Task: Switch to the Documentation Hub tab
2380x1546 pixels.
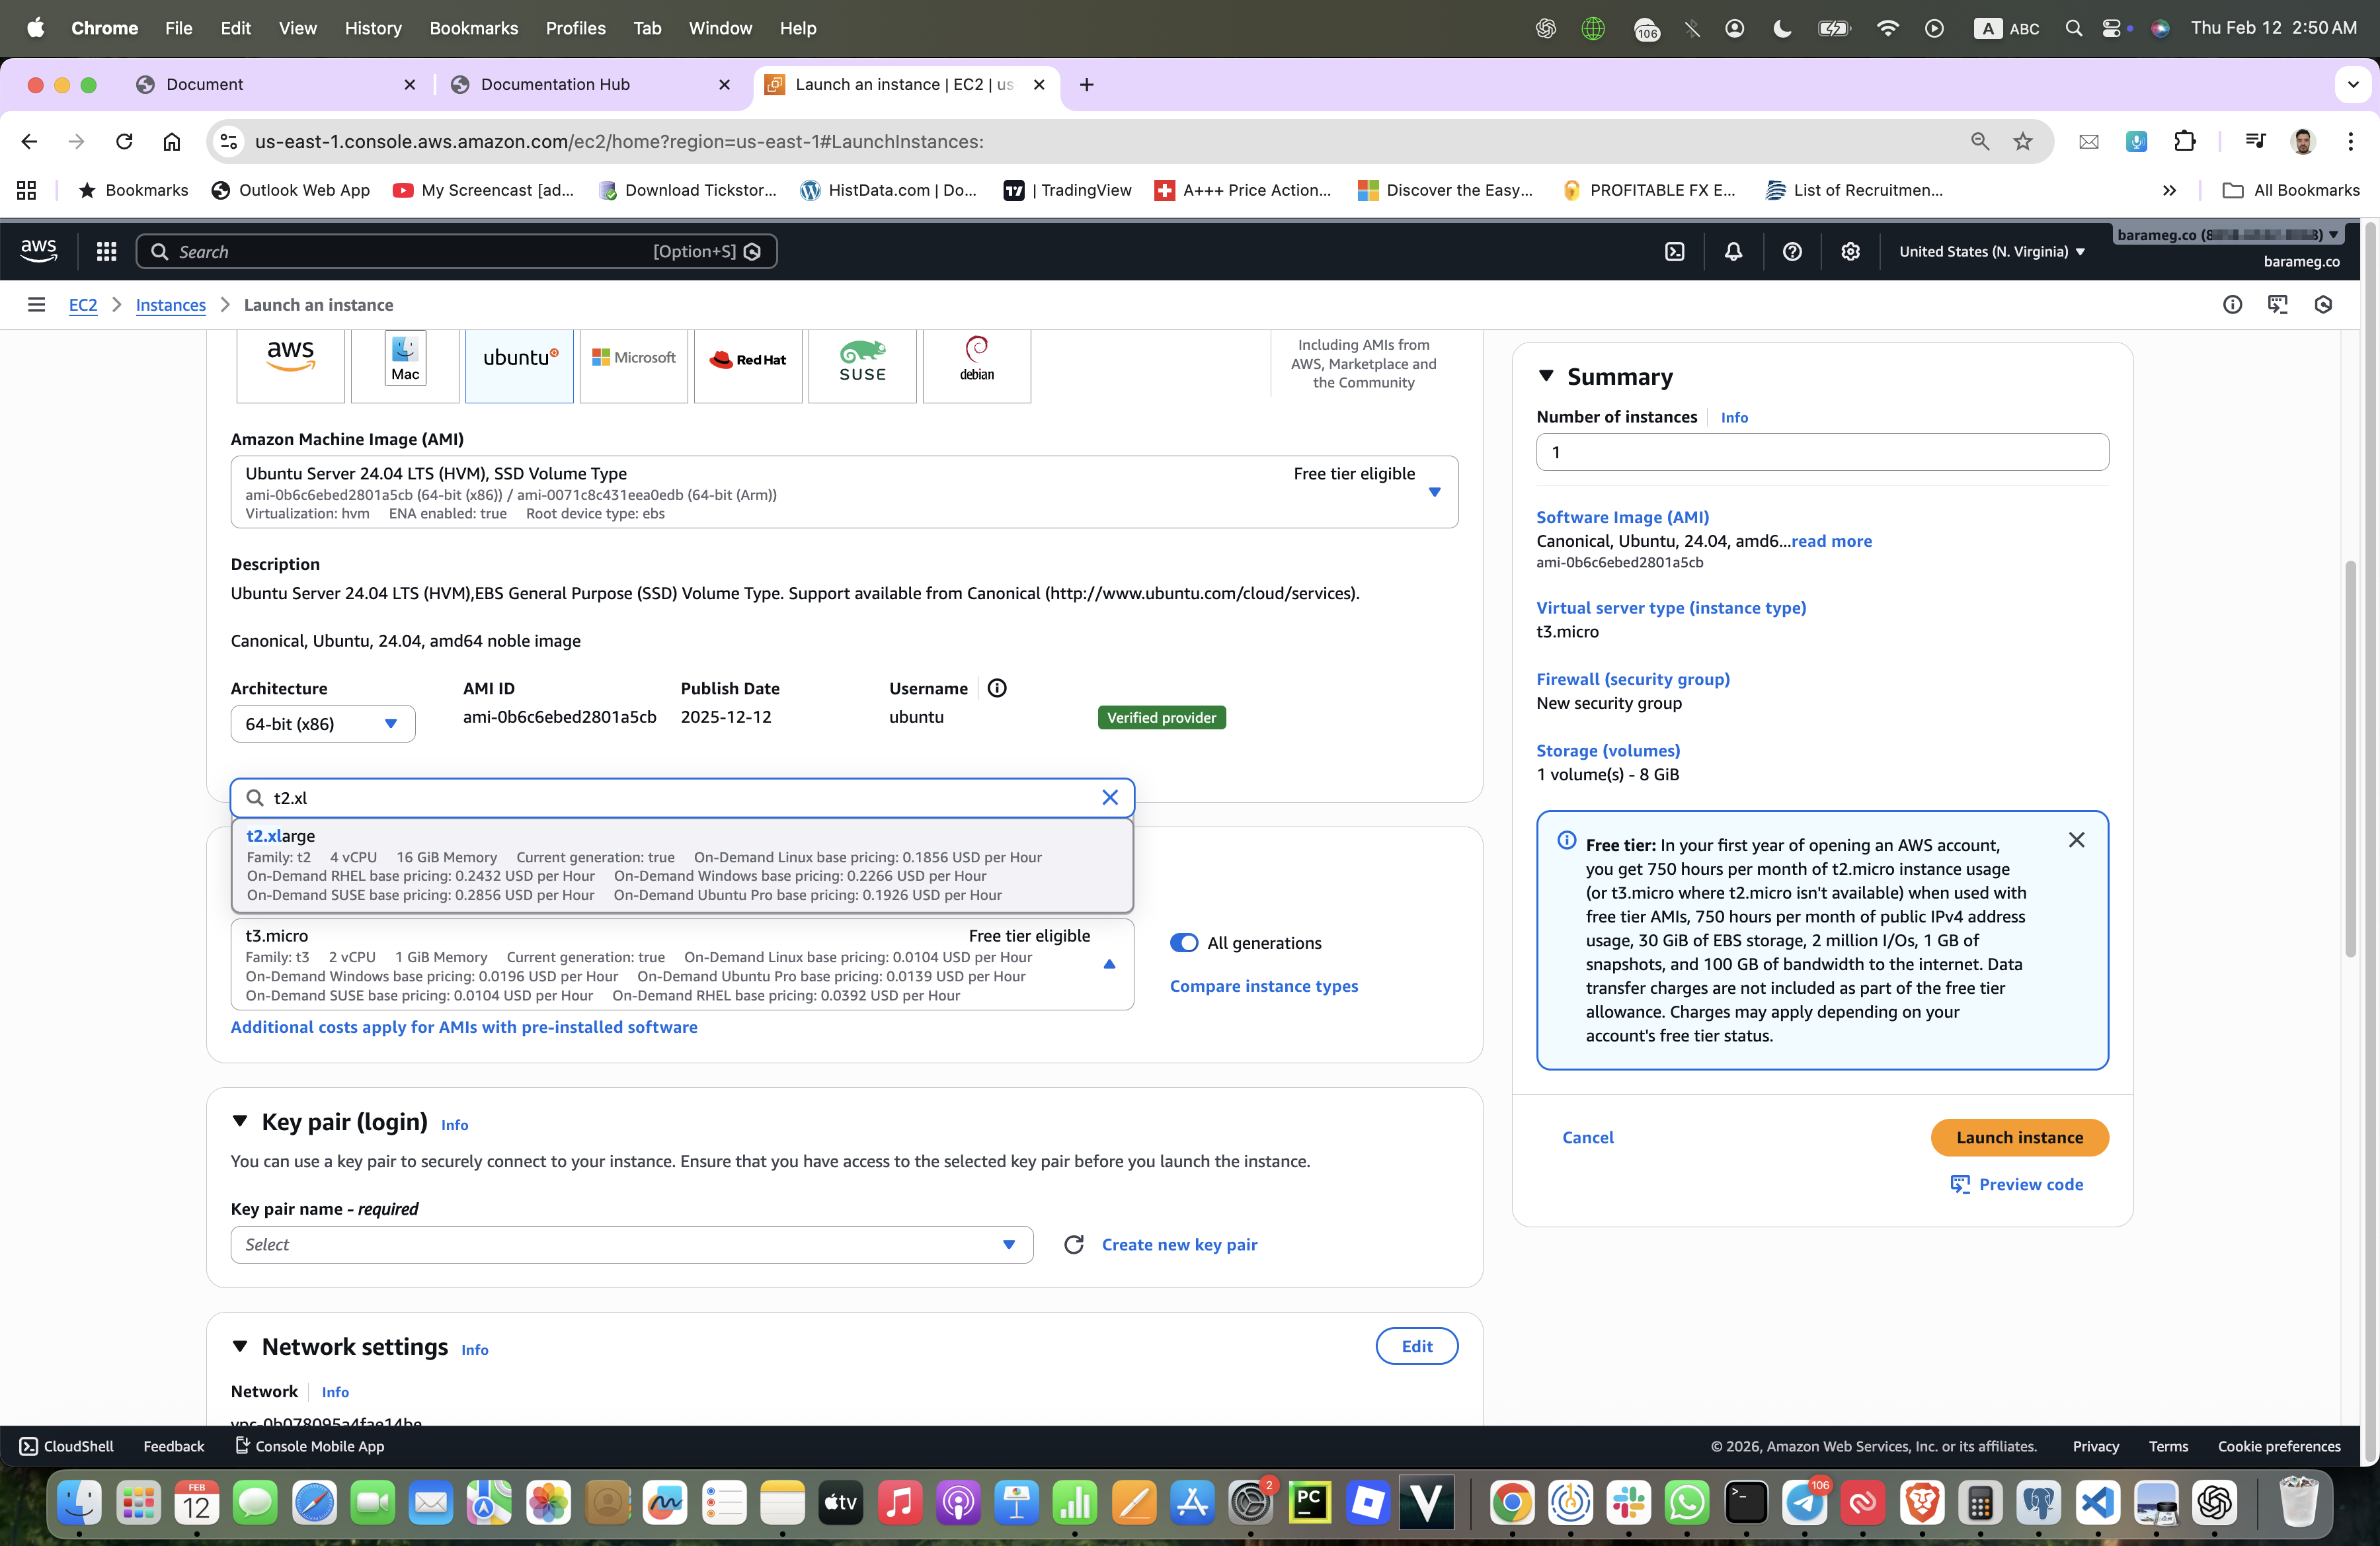Action: point(555,84)
